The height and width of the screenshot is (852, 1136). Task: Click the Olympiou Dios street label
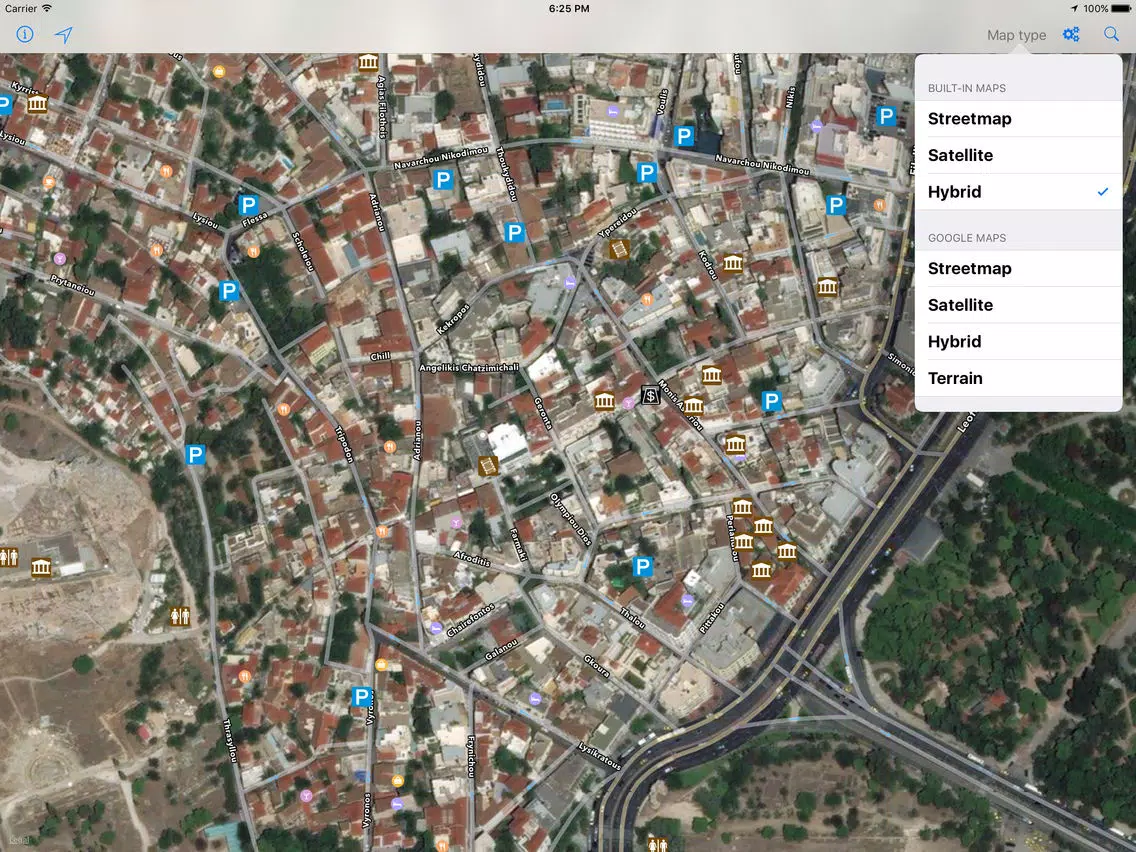click(x=570, y=519)
